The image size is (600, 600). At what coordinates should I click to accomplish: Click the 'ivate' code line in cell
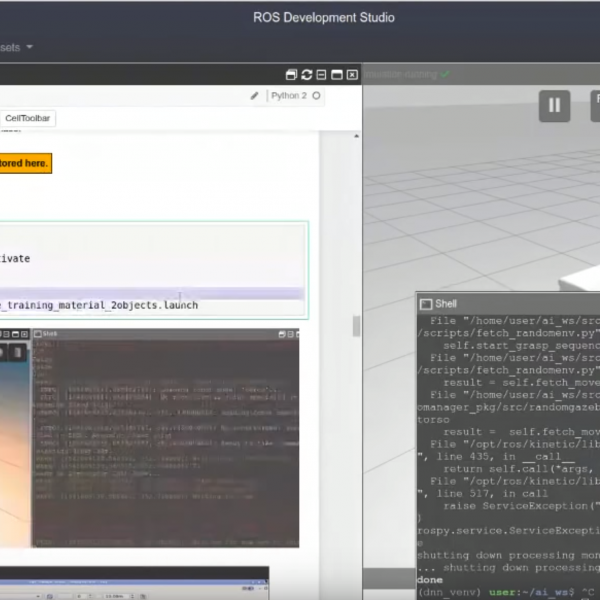(x=15, y=259)
